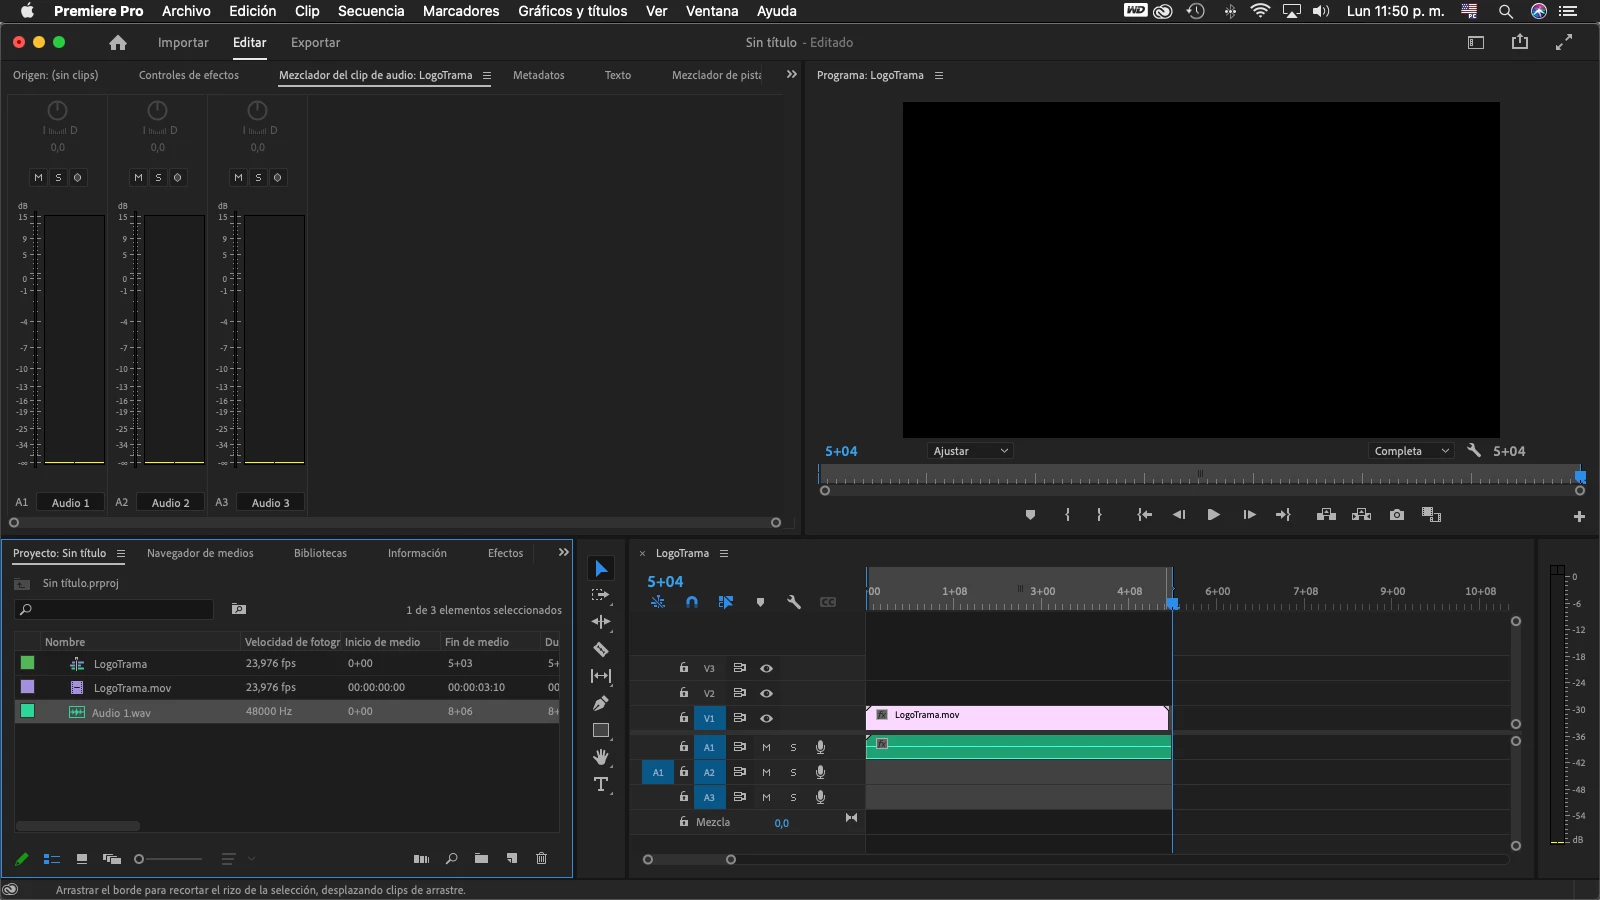Open LogoTrama timeline panel menu
1600x900 pixels.
tap(724, 553)
